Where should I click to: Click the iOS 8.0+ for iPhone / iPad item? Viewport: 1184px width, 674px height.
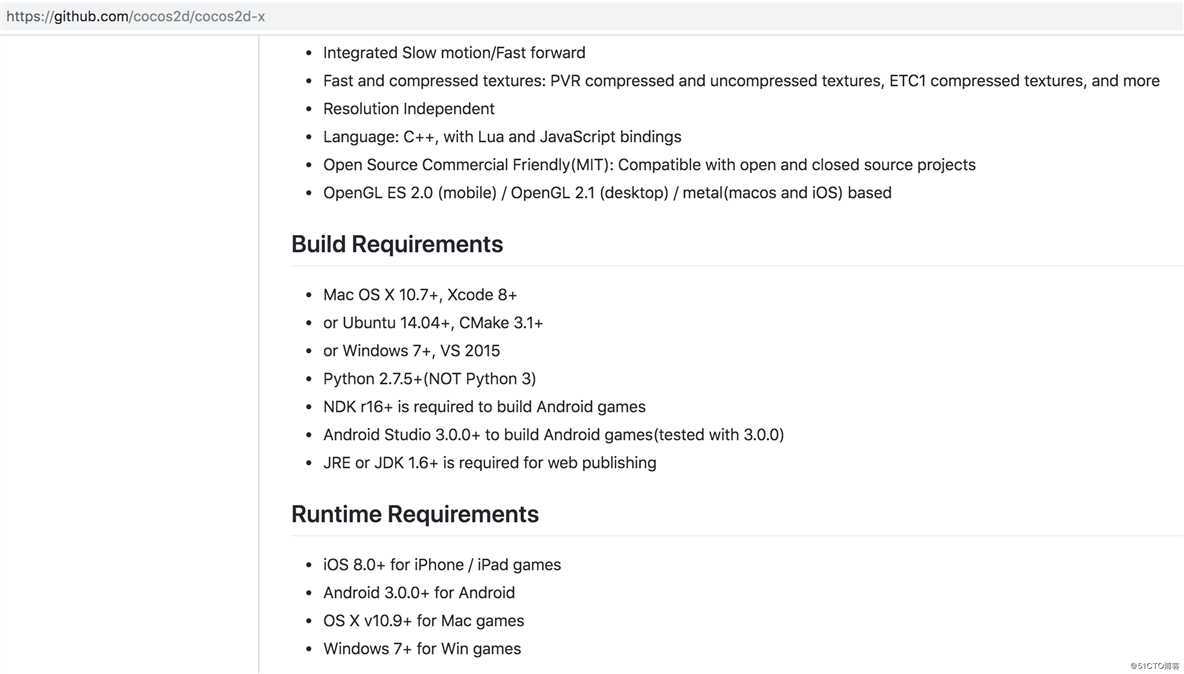coord(442,565)
